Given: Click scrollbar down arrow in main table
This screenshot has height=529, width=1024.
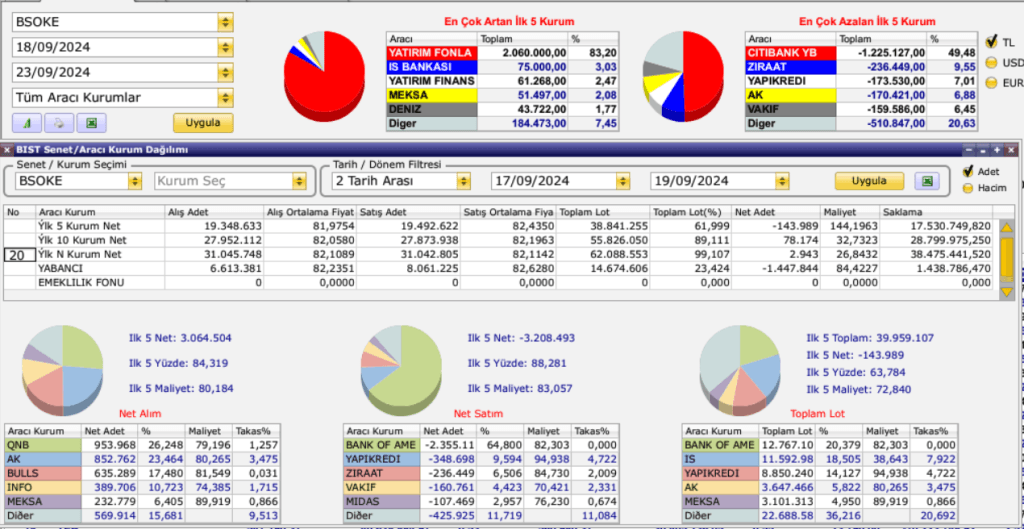Looking at the screenshot, I should [x=1006, y=292].
